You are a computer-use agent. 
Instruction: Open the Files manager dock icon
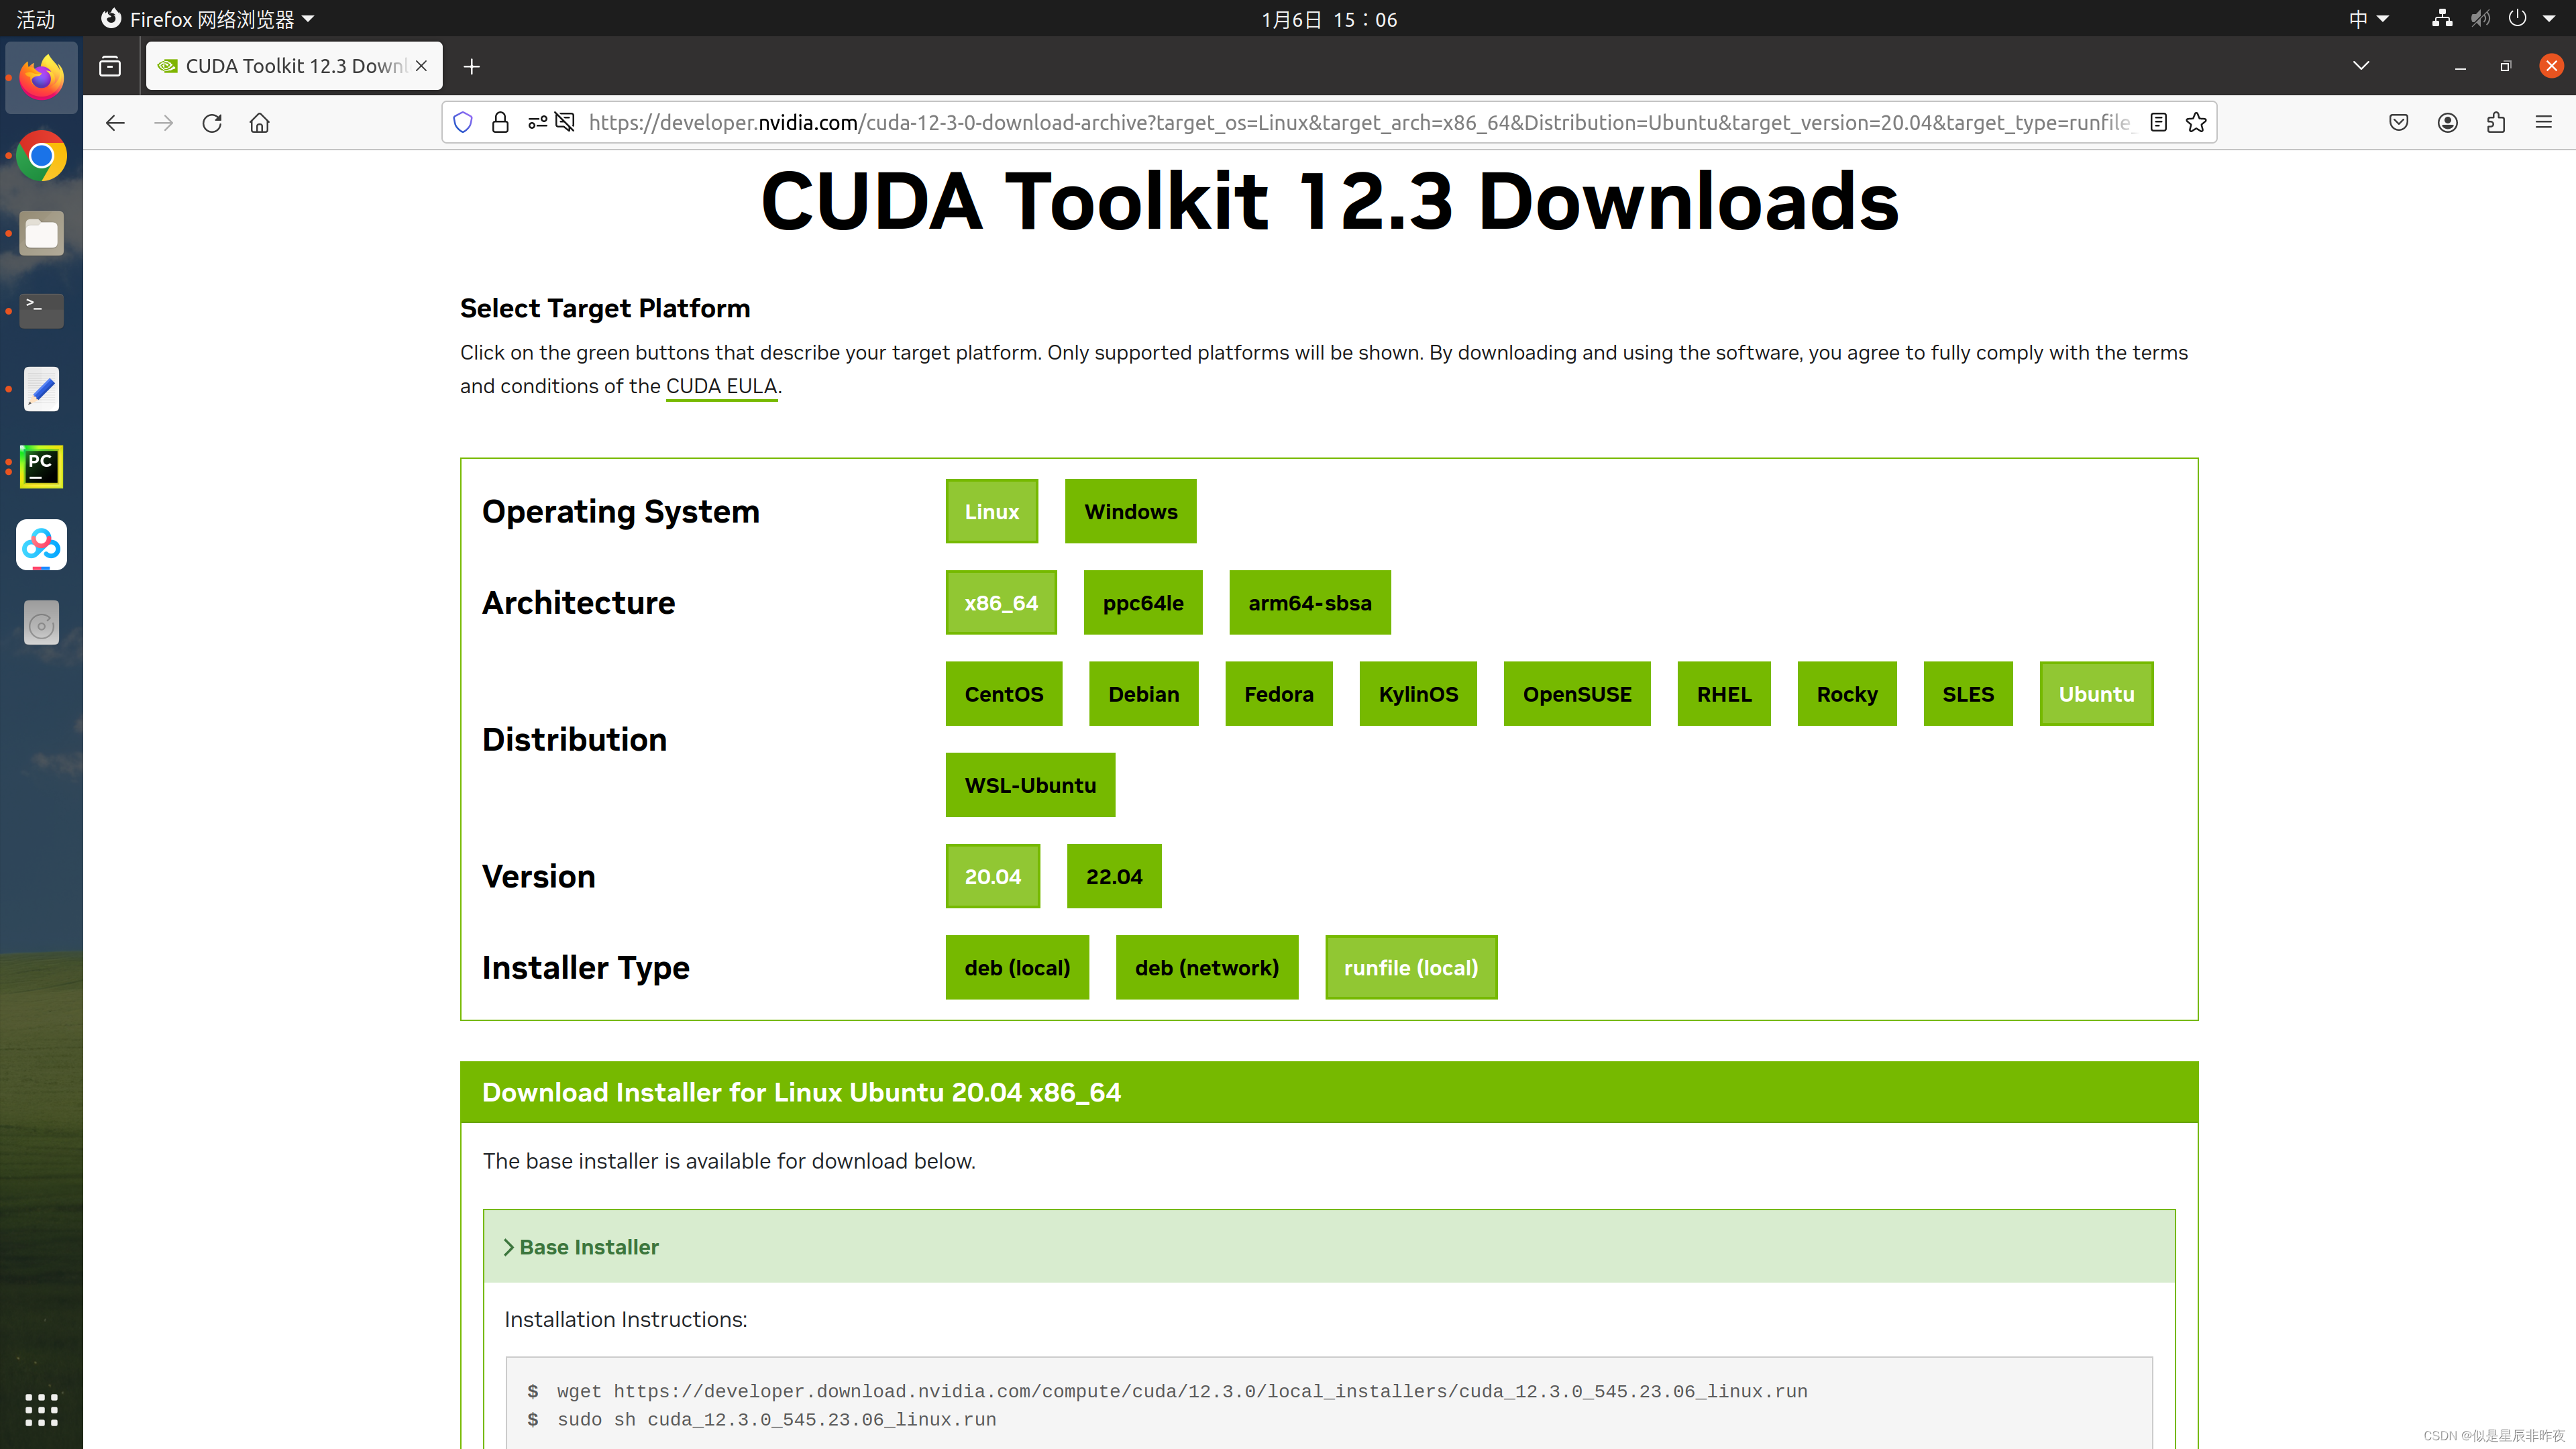point(41,234)
